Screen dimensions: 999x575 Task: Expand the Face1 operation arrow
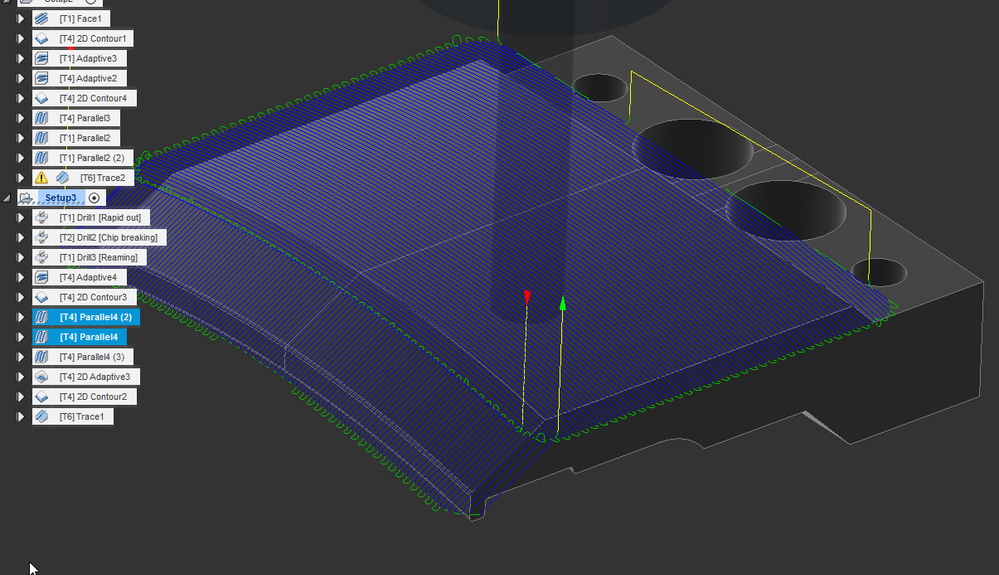[x=20, y=18]
